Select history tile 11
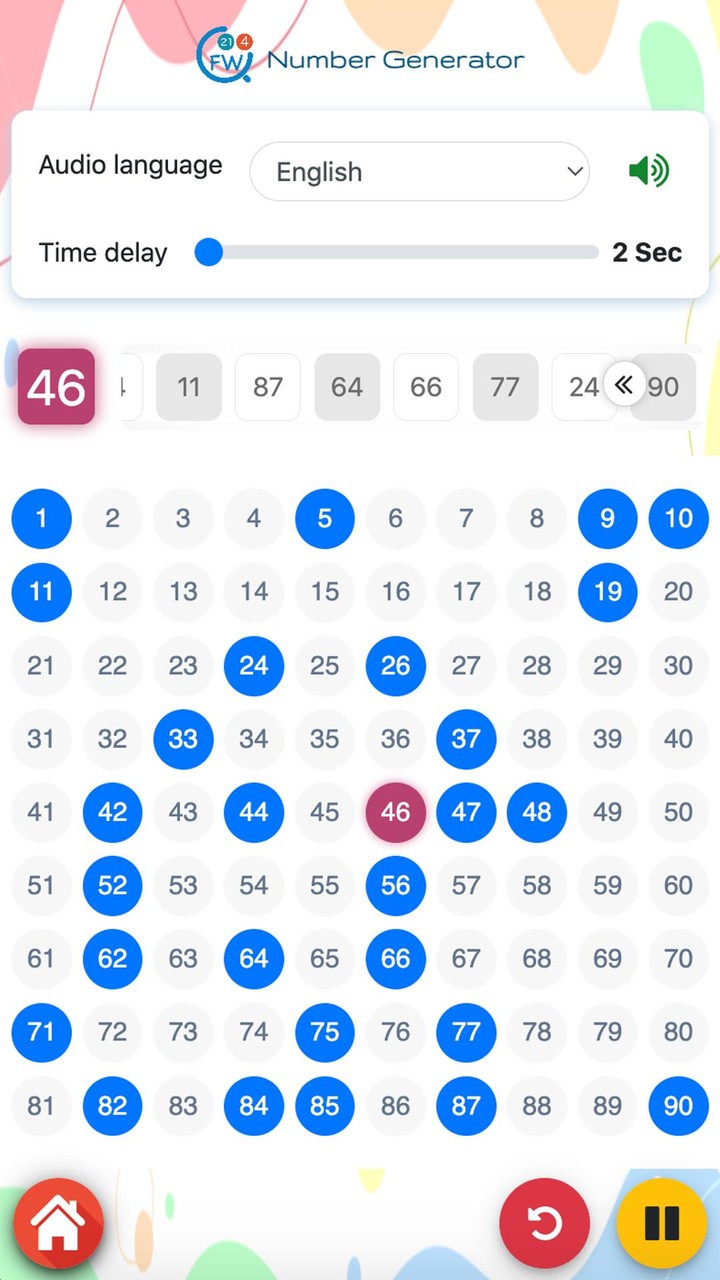720x1280 pixels. [x=189, y=387]
